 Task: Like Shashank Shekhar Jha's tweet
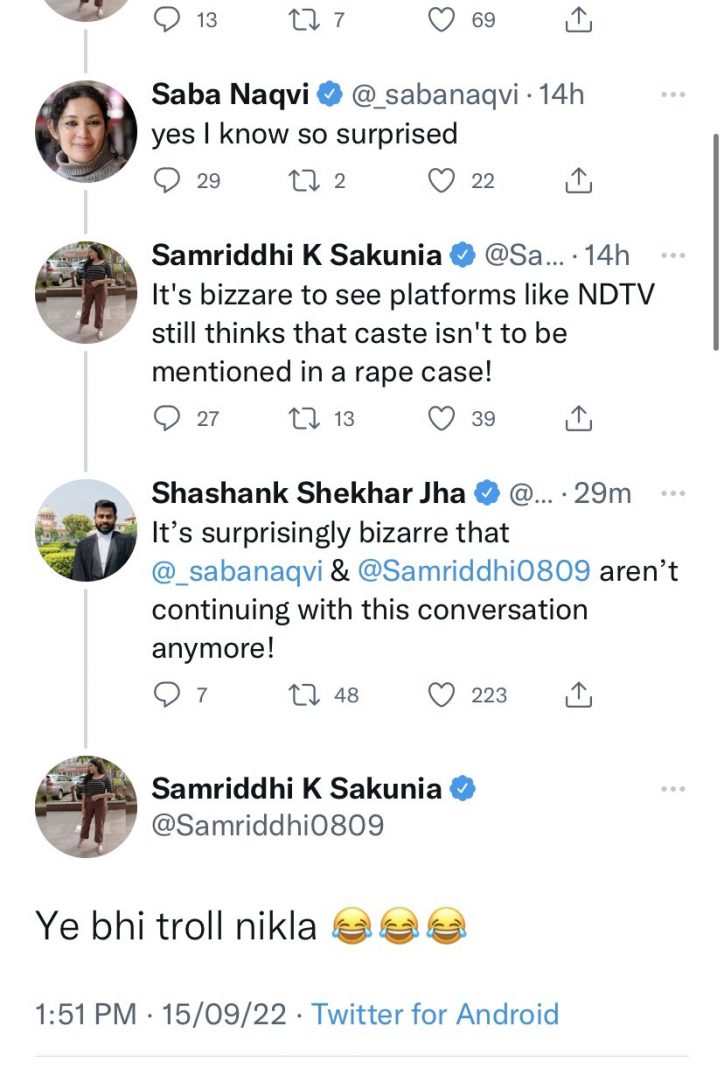[441, 694]
